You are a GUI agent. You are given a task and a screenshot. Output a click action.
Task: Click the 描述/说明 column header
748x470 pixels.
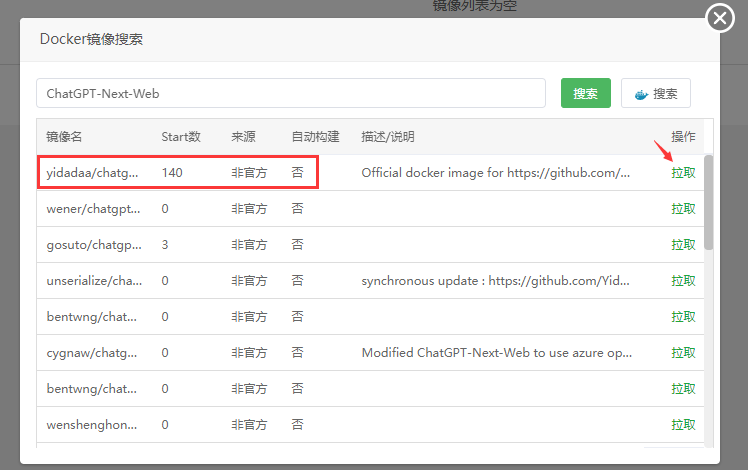[x=388, y=137]
